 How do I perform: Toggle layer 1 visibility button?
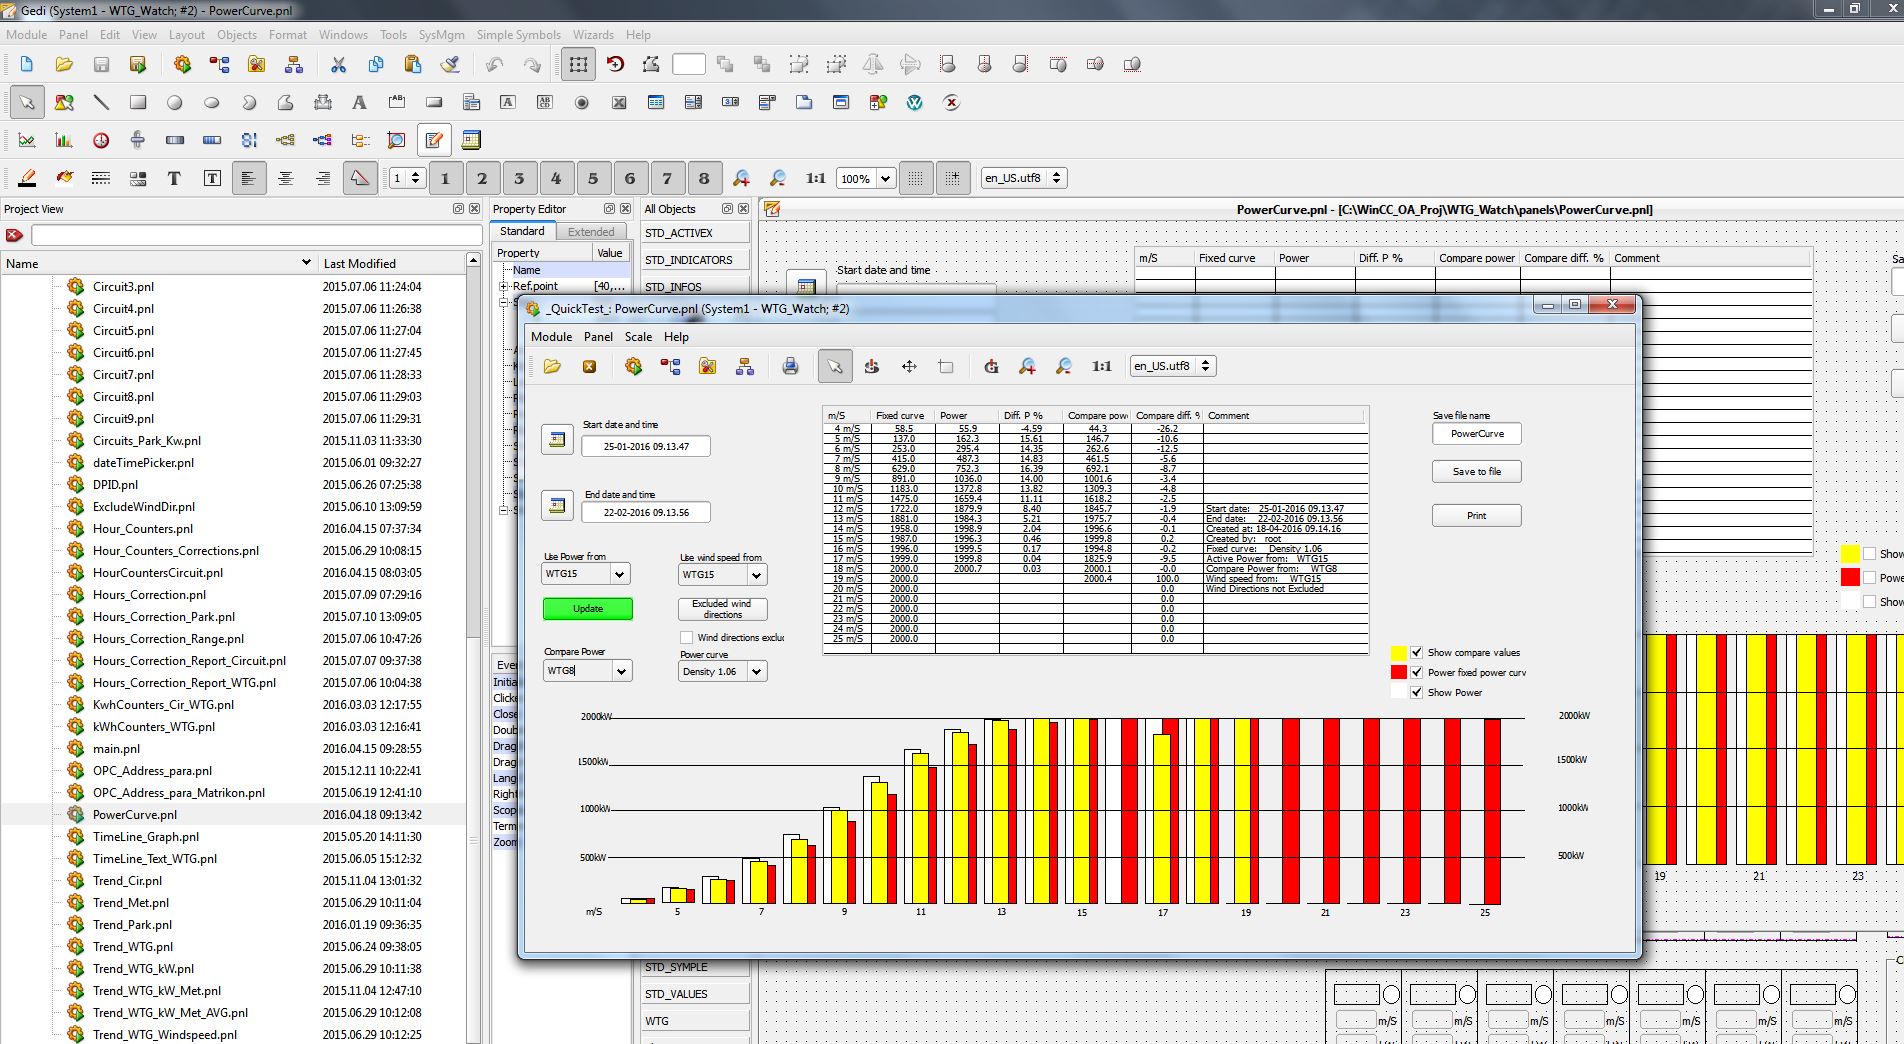pos(445,178)
